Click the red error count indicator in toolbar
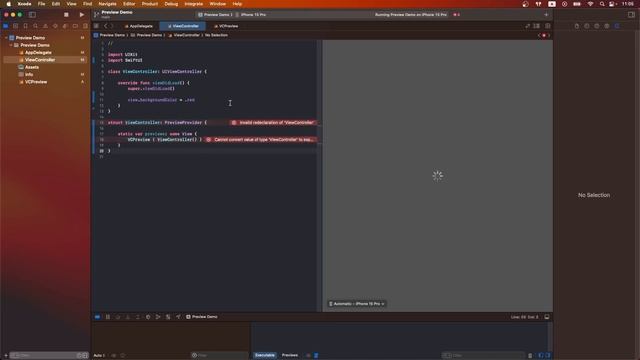 click(x=456, y=15)
